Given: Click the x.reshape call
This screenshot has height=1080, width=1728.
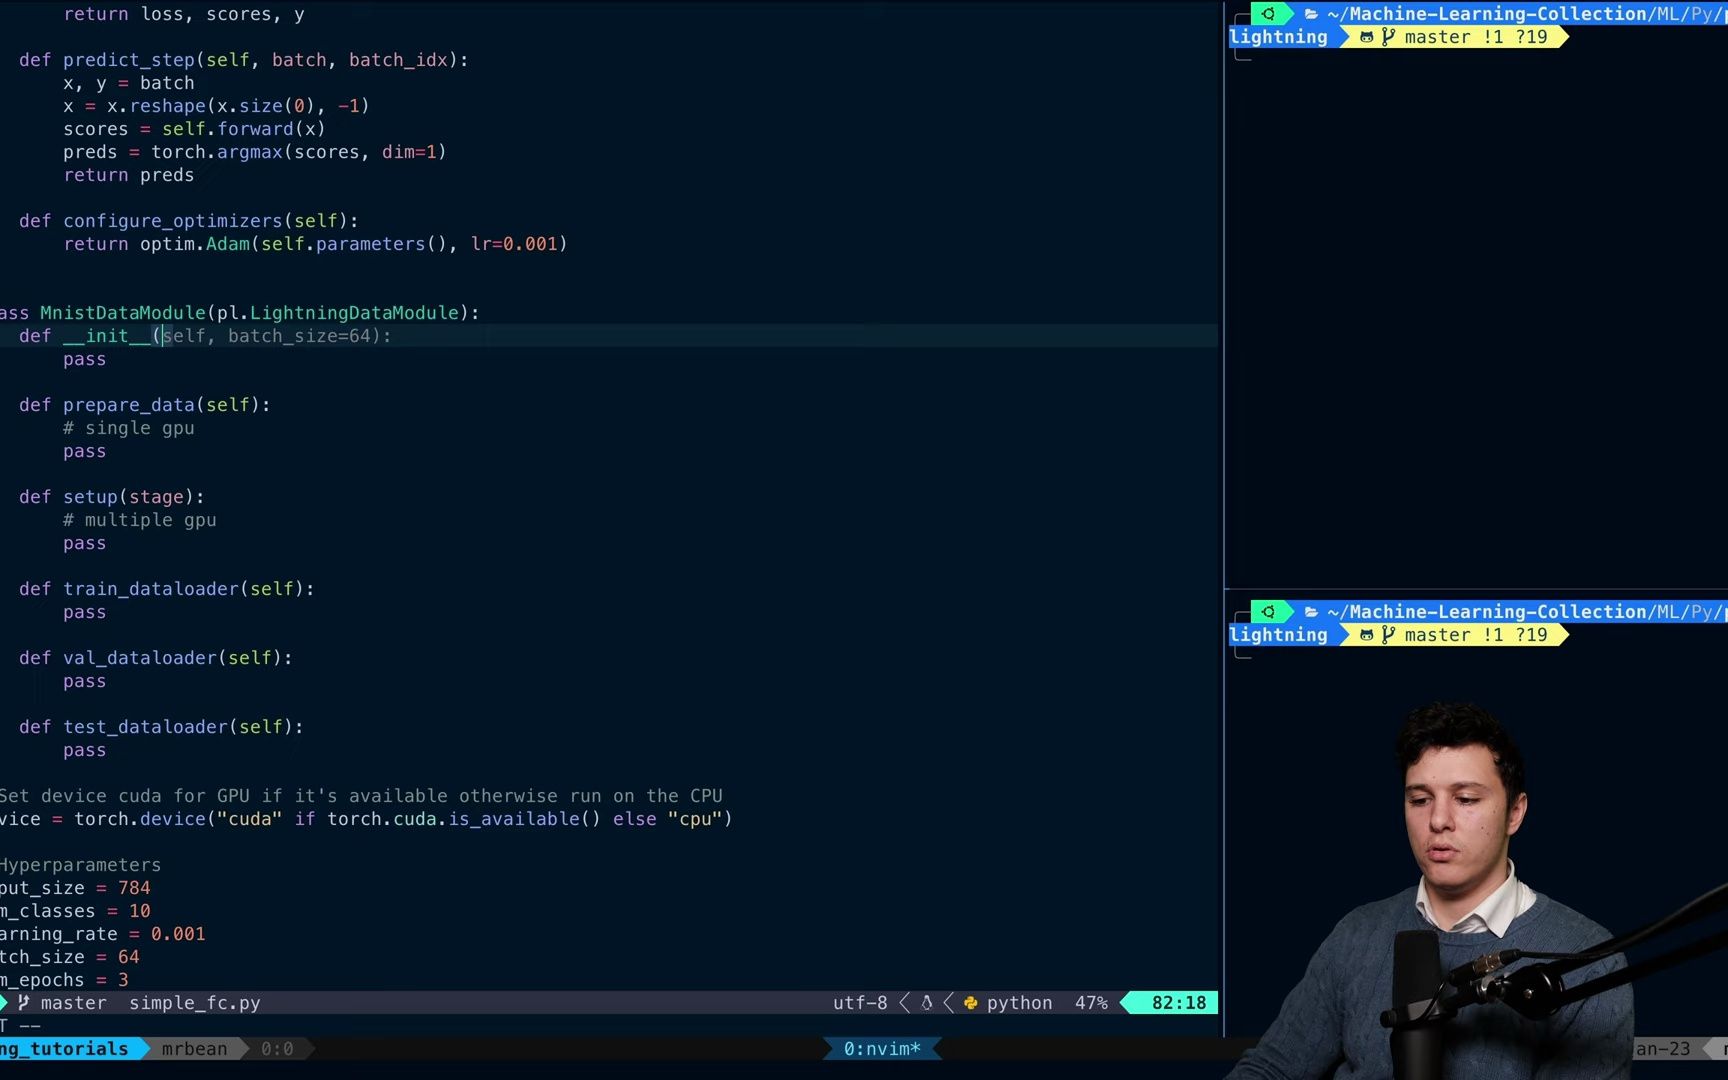Looking at the screenshot, I should coord(238,106).
